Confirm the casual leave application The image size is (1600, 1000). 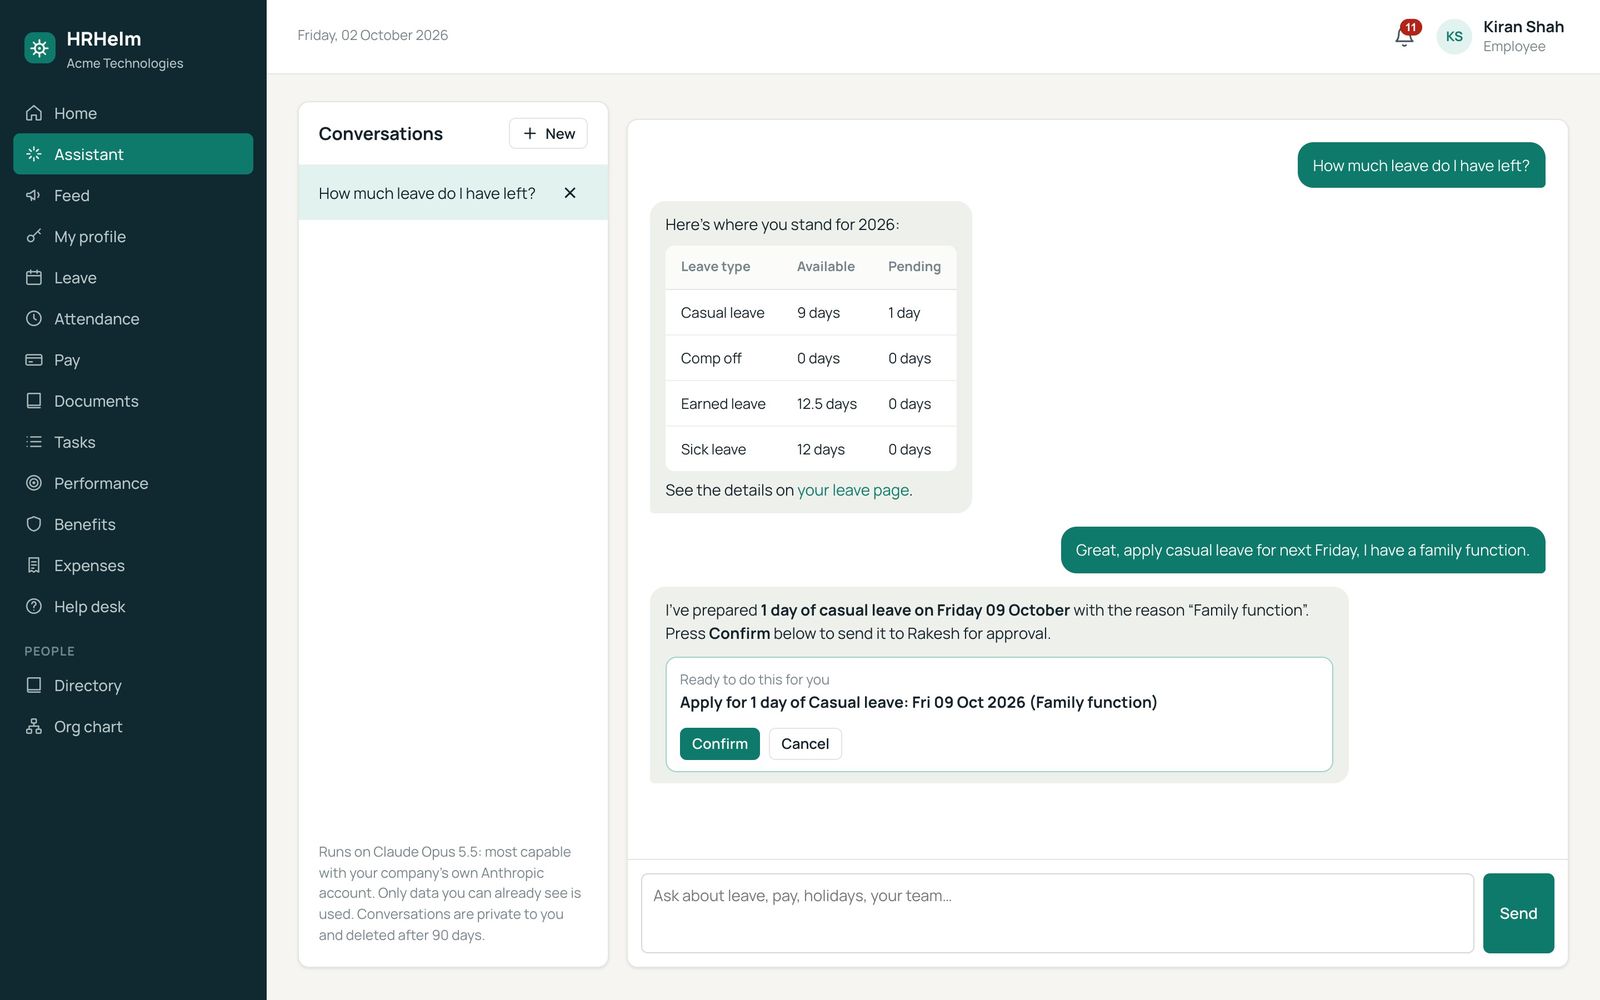(720, 744)
